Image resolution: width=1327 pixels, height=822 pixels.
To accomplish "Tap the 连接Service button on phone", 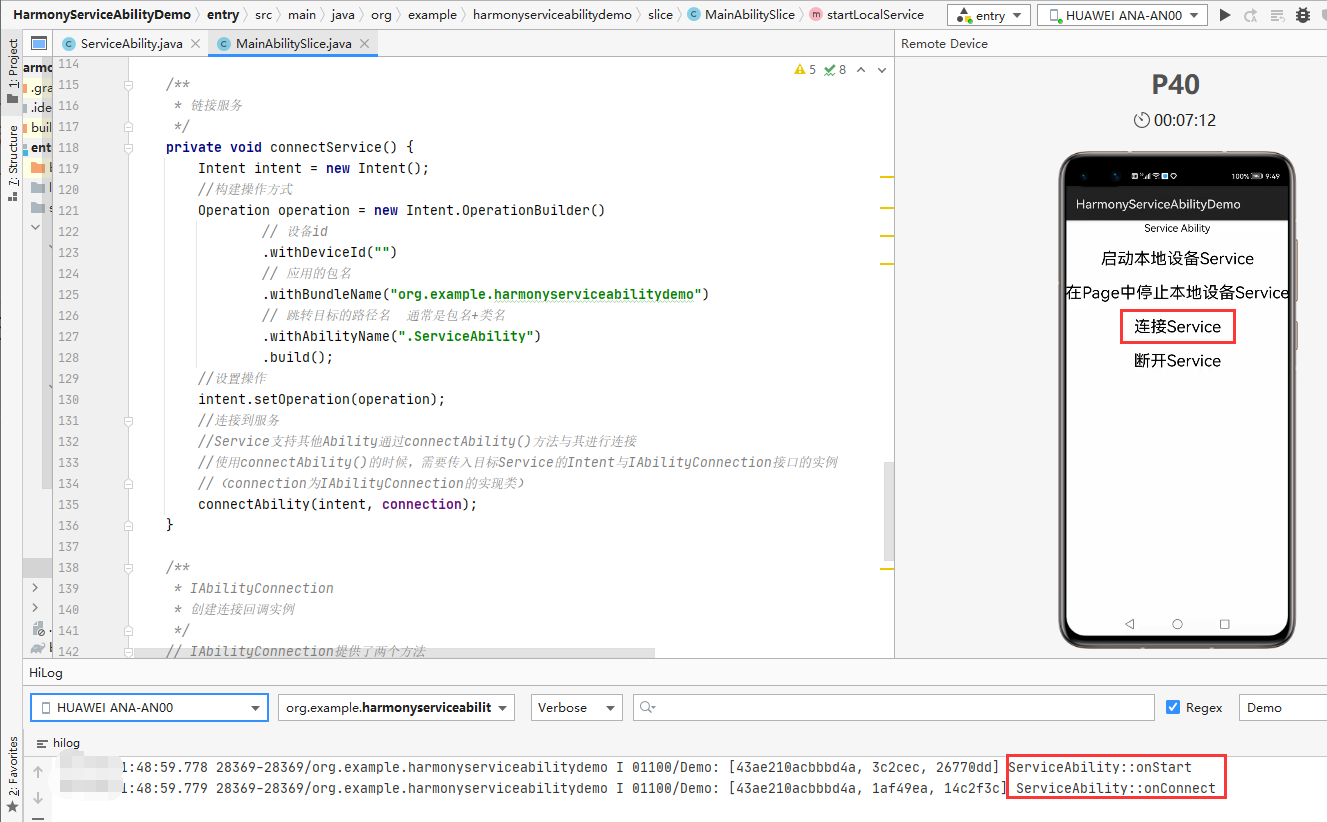I will pos(1177,326).
